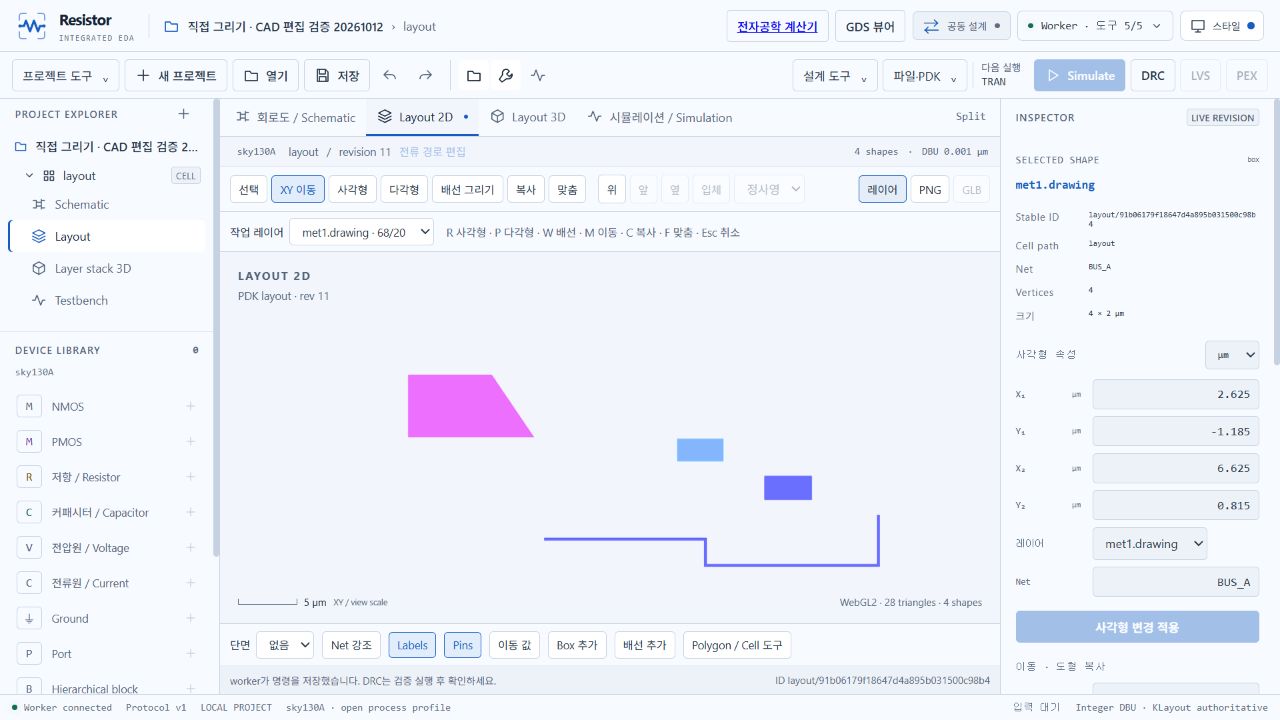The width and height of the screenshot is (1280, 720).
Task: Toggle the Split view
Action: [970, 117]
